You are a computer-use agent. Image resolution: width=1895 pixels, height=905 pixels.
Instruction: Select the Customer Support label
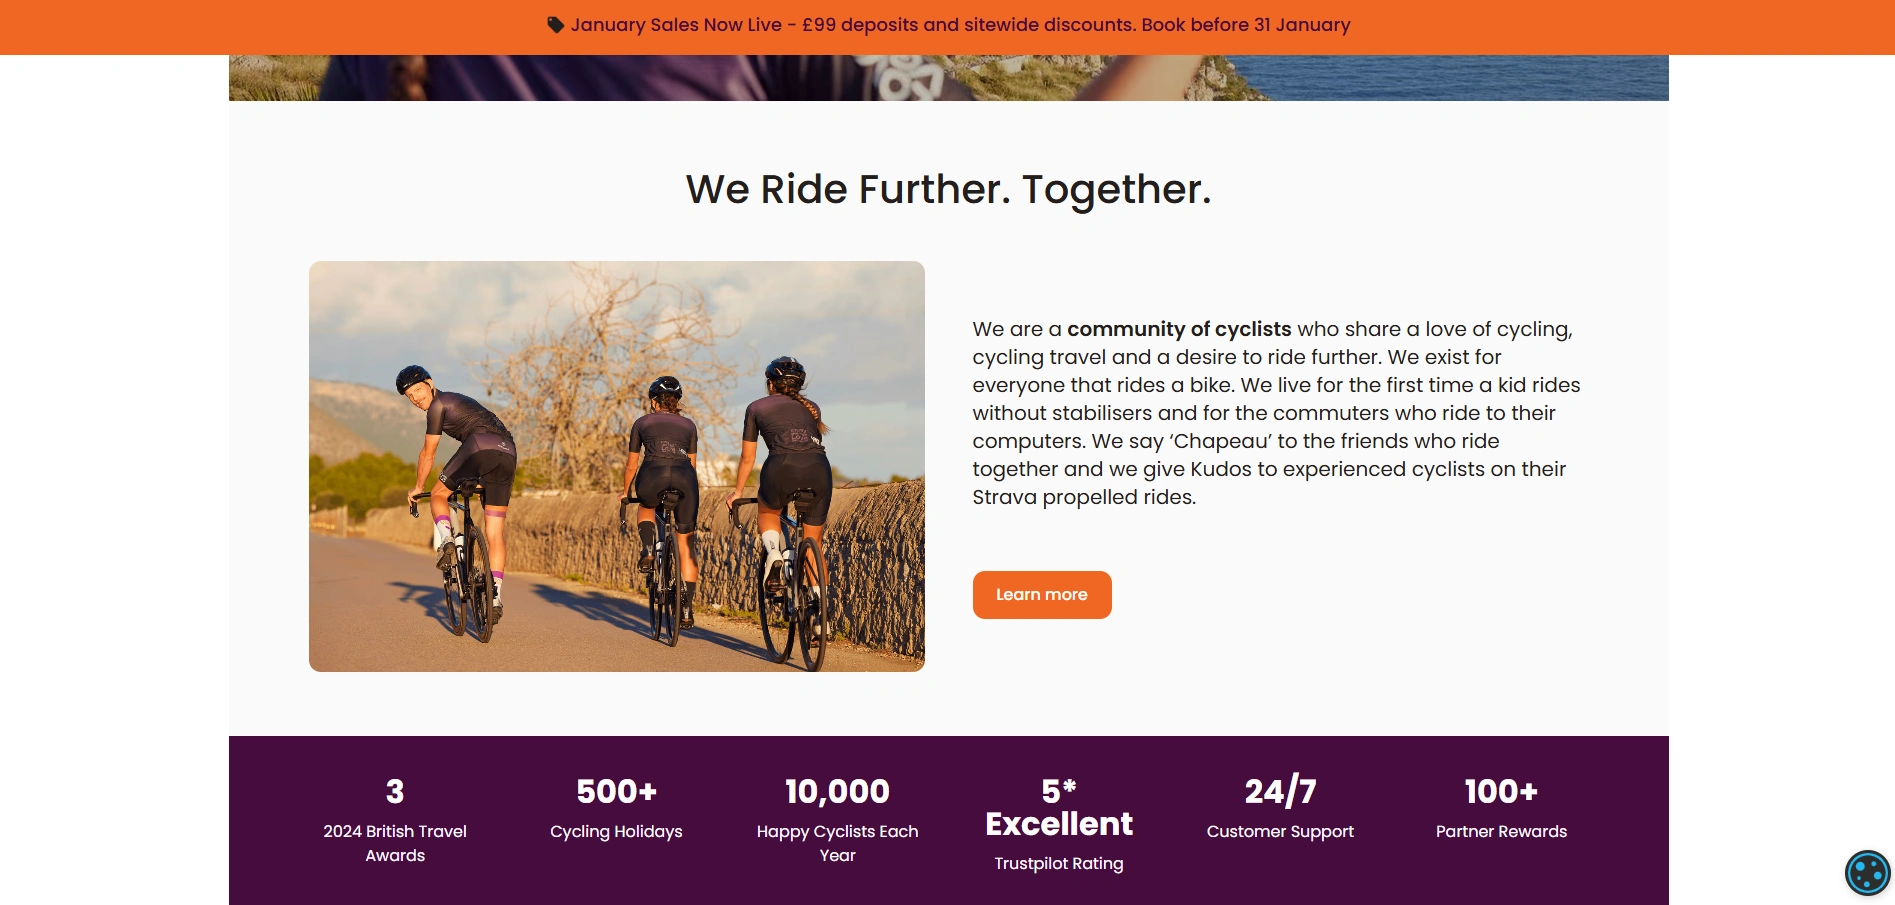(x=1280, y=831)
